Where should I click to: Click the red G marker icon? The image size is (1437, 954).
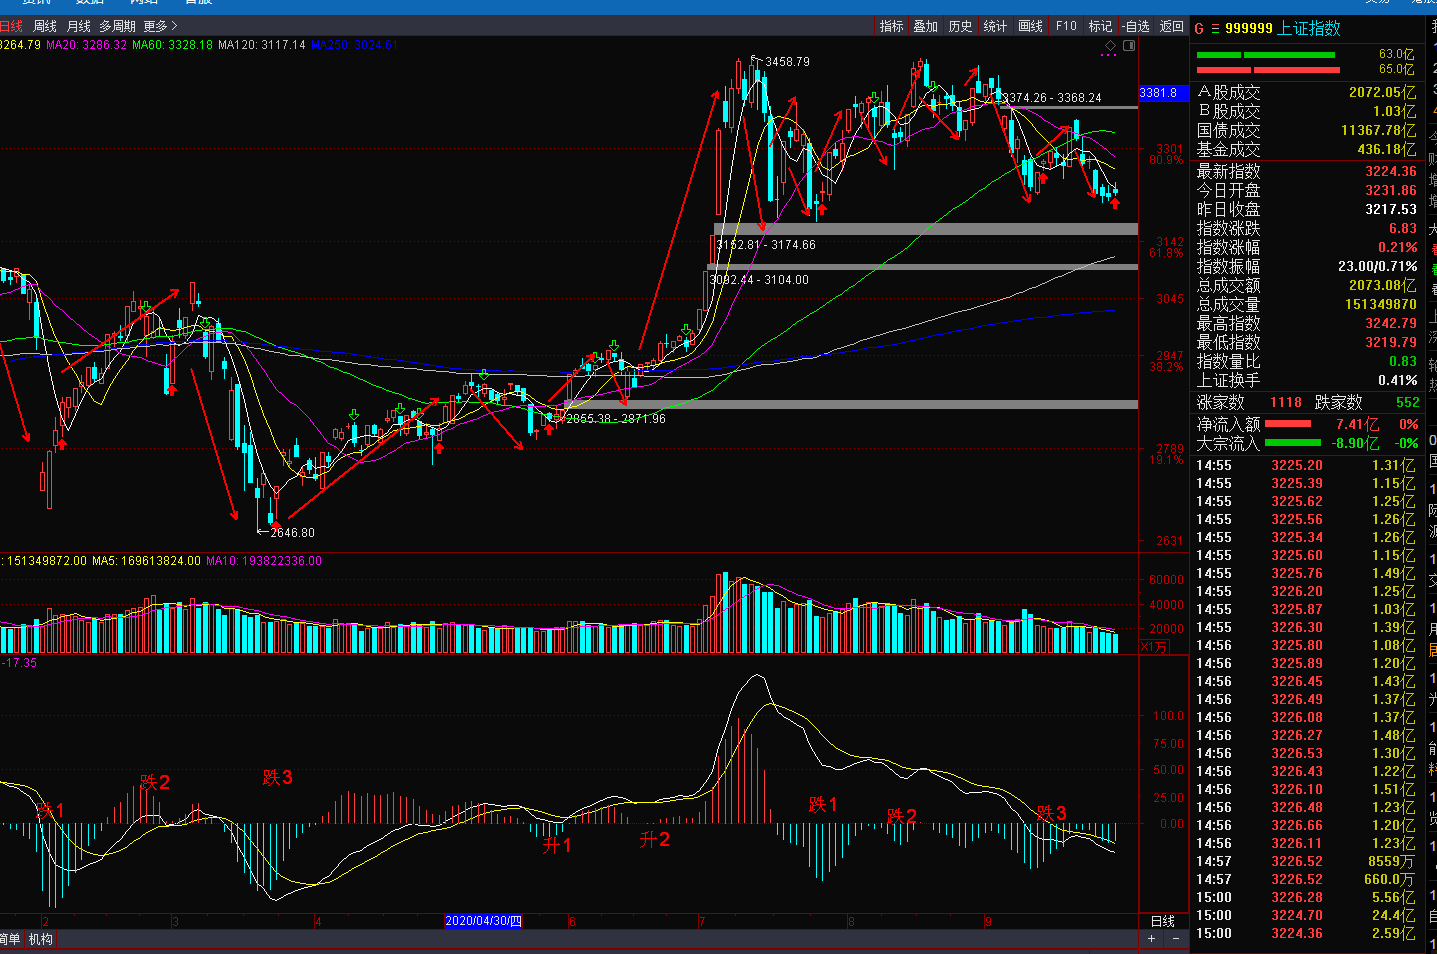tap(1199, 29)
